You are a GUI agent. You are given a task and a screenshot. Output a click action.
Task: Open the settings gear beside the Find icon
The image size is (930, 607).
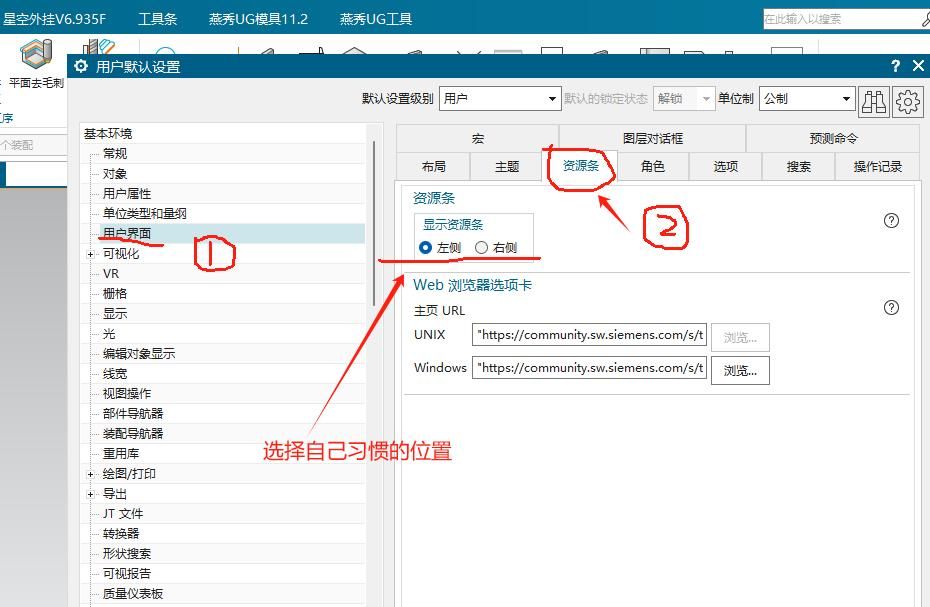tap(906, 101)
